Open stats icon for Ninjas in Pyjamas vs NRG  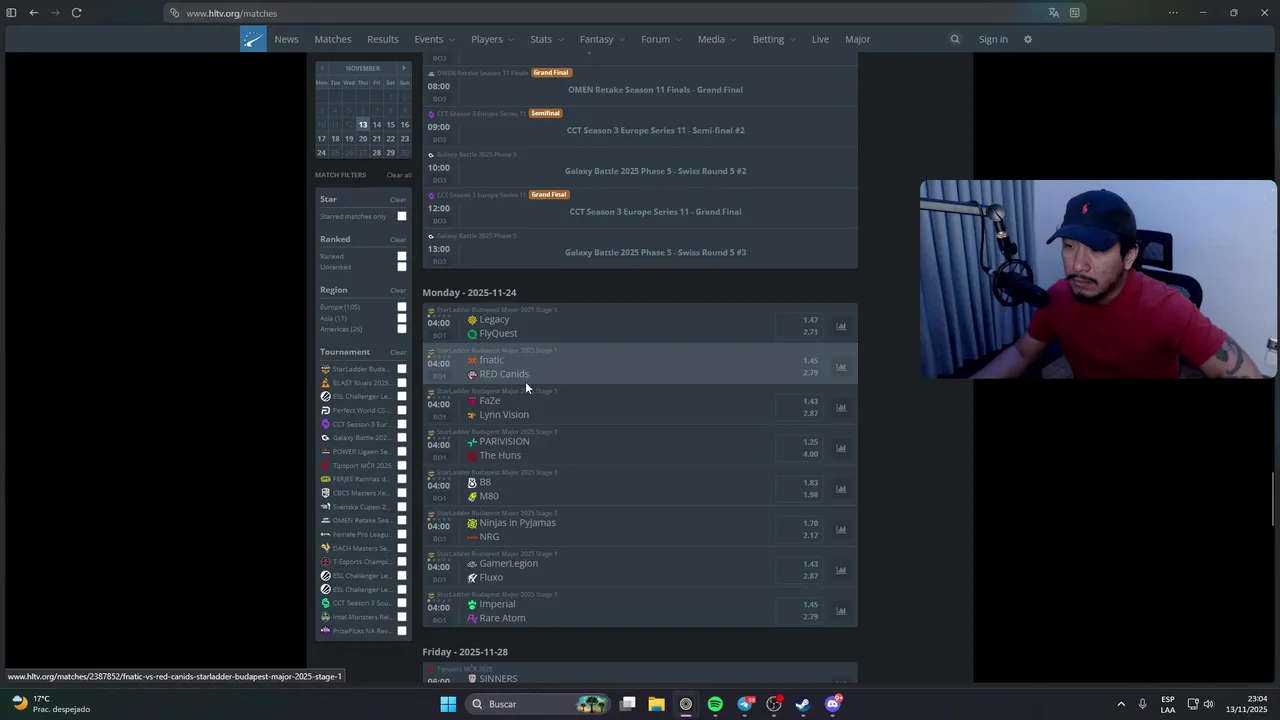[x=841, y=530]
